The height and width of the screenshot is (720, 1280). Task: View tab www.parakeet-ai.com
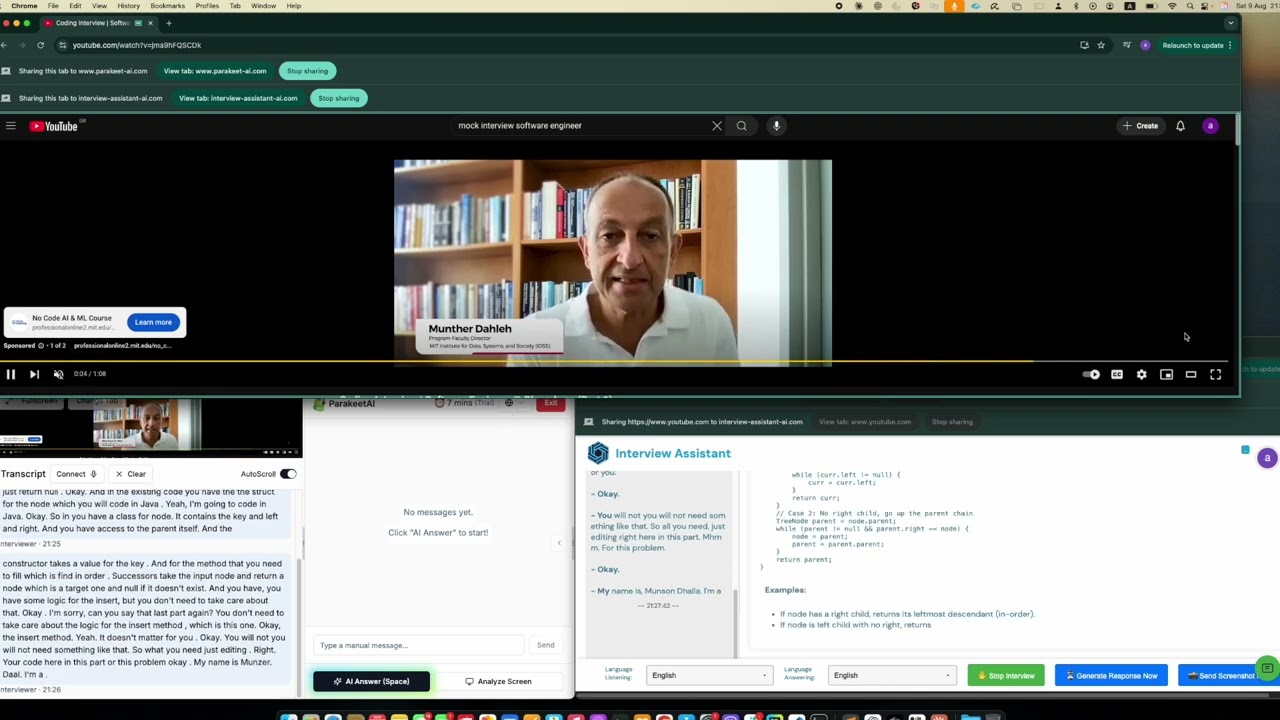(215, 71)
